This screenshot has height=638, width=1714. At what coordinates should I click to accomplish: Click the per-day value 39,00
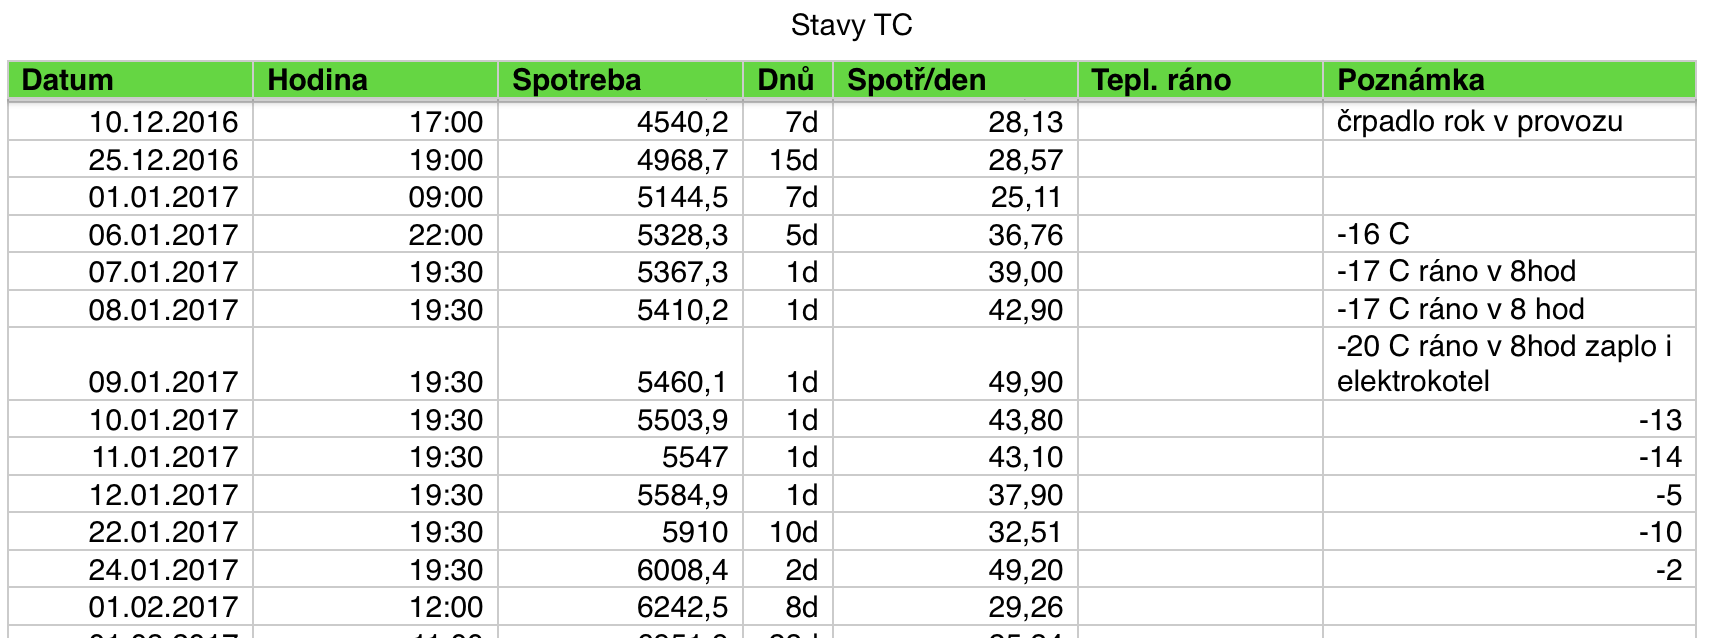[1025, 272]
